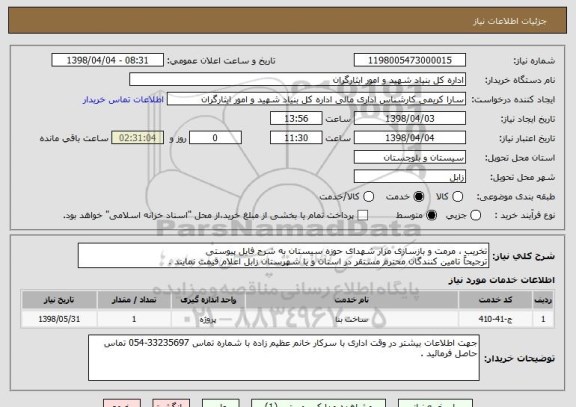Click service name cell ساخت بنا
The height and width of the screenshot is (407, 576).
tap(352, 319)
